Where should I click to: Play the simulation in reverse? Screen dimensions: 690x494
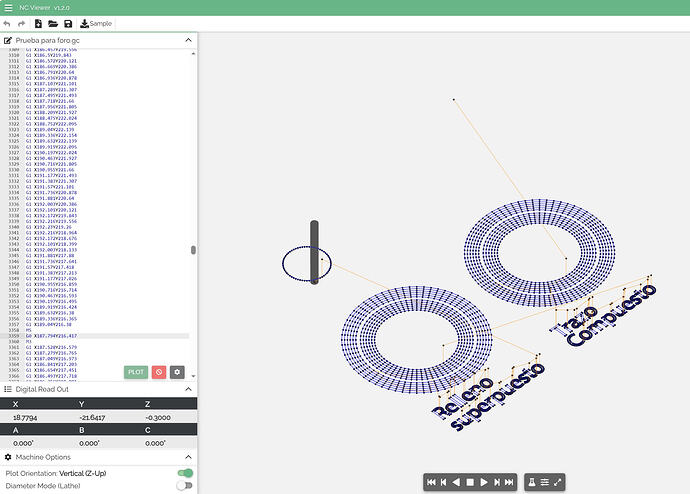coord(456,482)
